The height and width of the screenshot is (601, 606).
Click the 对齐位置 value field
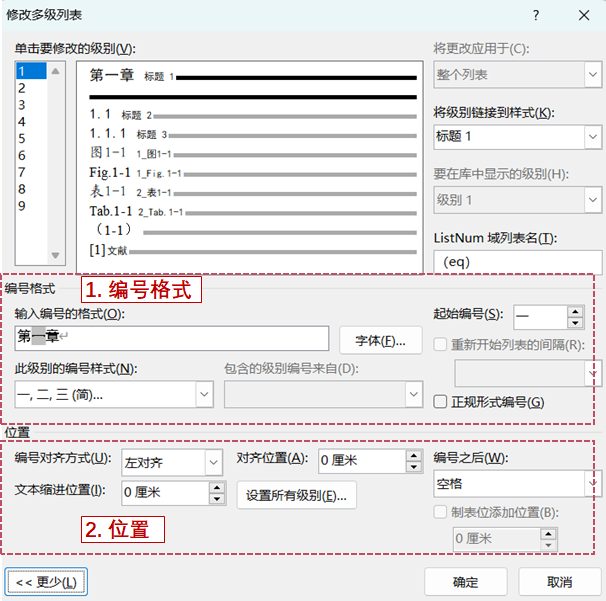click(362, 461)
